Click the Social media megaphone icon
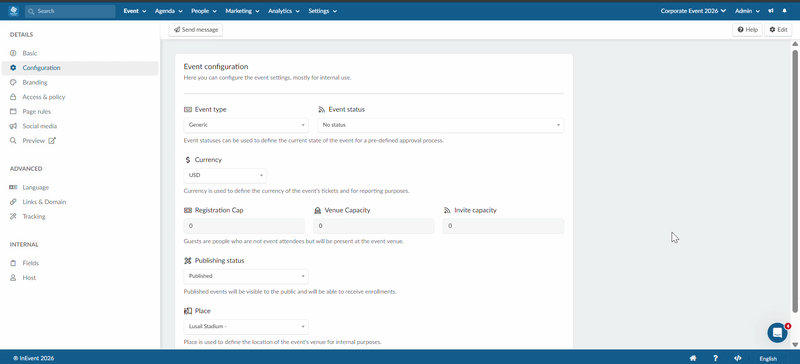This screenshot has height=364, width=800. coord(13,126)
